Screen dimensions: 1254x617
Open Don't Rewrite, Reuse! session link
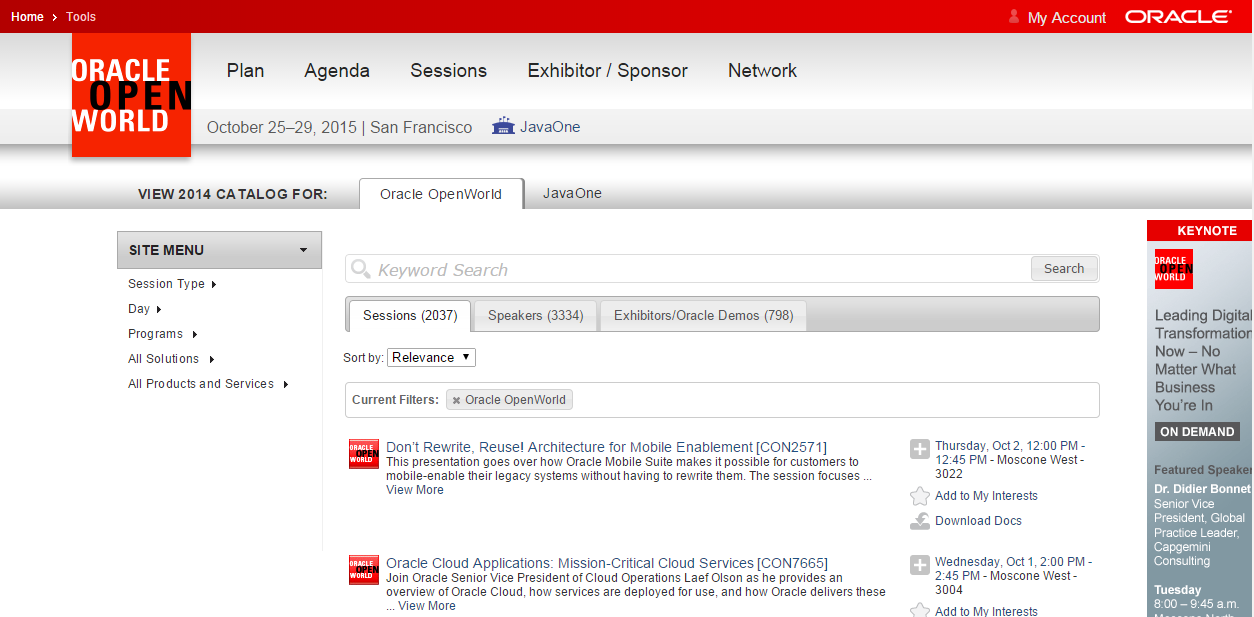click(x=607, y=447)
